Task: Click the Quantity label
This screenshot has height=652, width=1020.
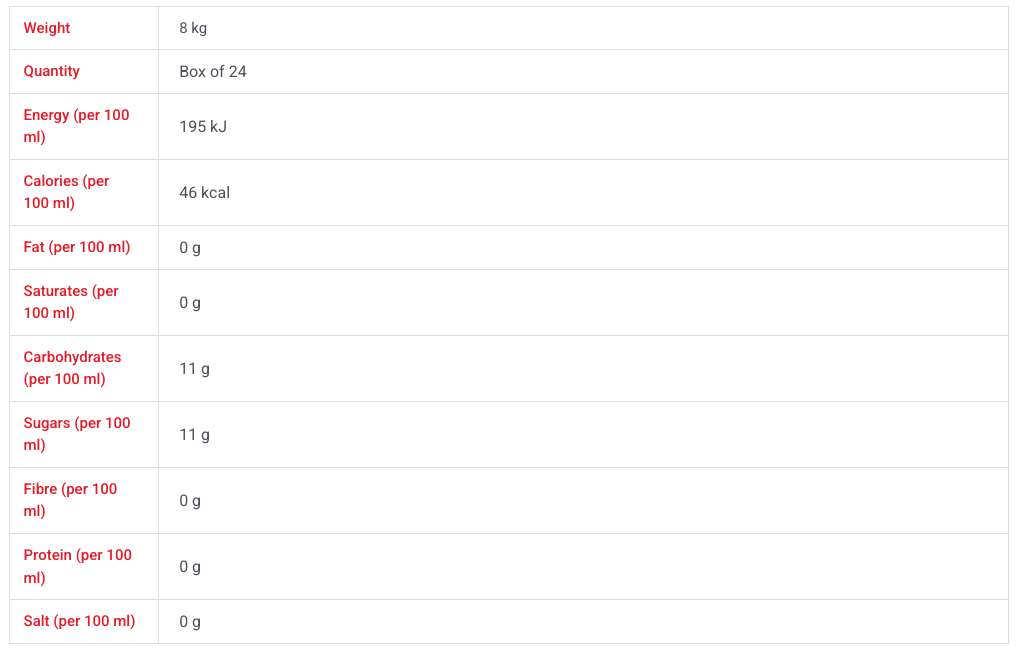Action: pos(51,71)
